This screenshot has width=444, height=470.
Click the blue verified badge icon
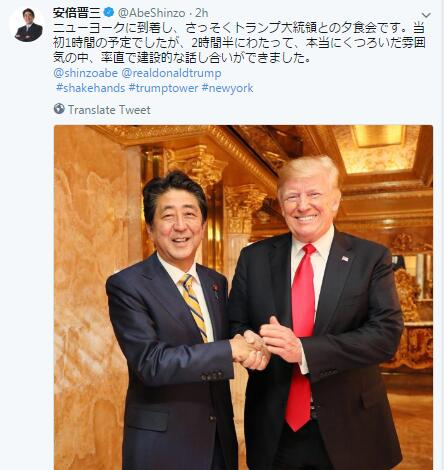tap(109, 13)
